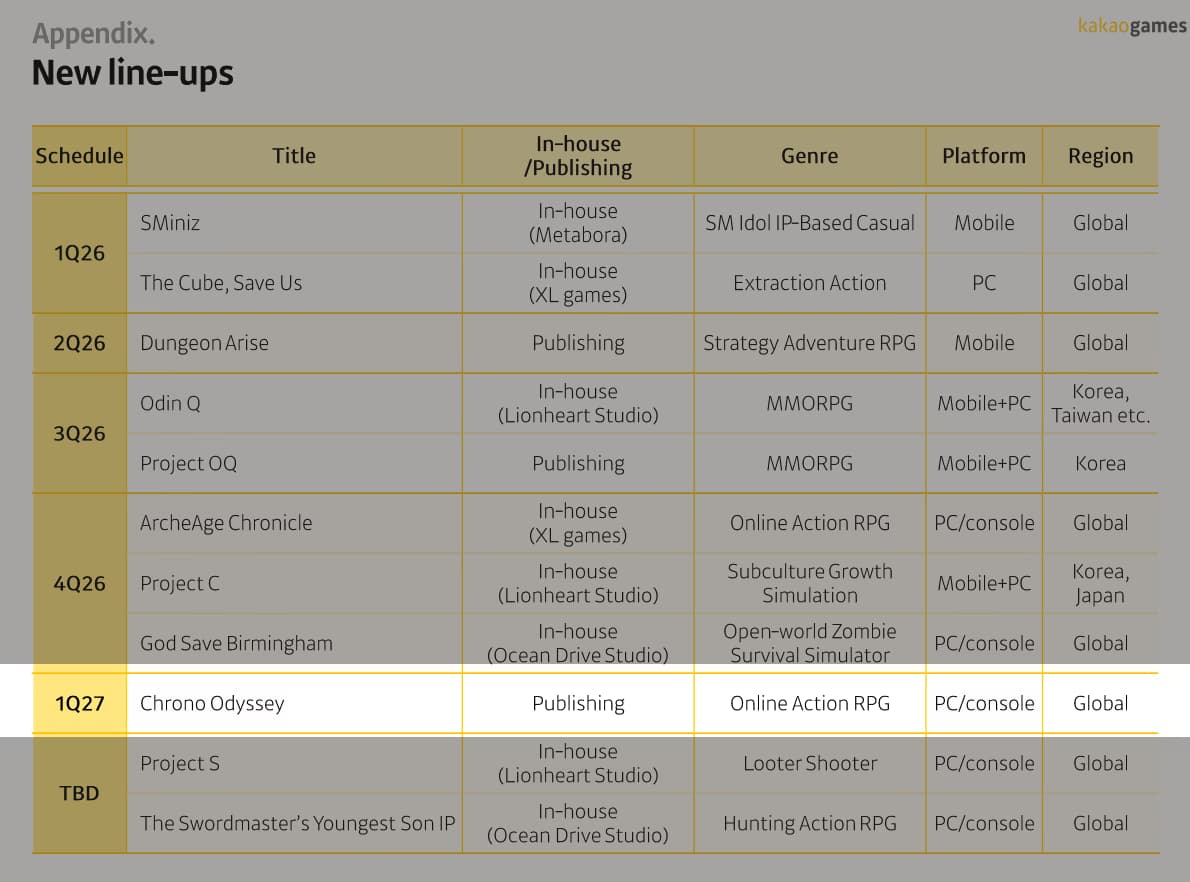Click 'Korea, Taiwan etc.' region cell
The width and height of the screenshot is (1190, 882).
click(x=1100, y=403)
